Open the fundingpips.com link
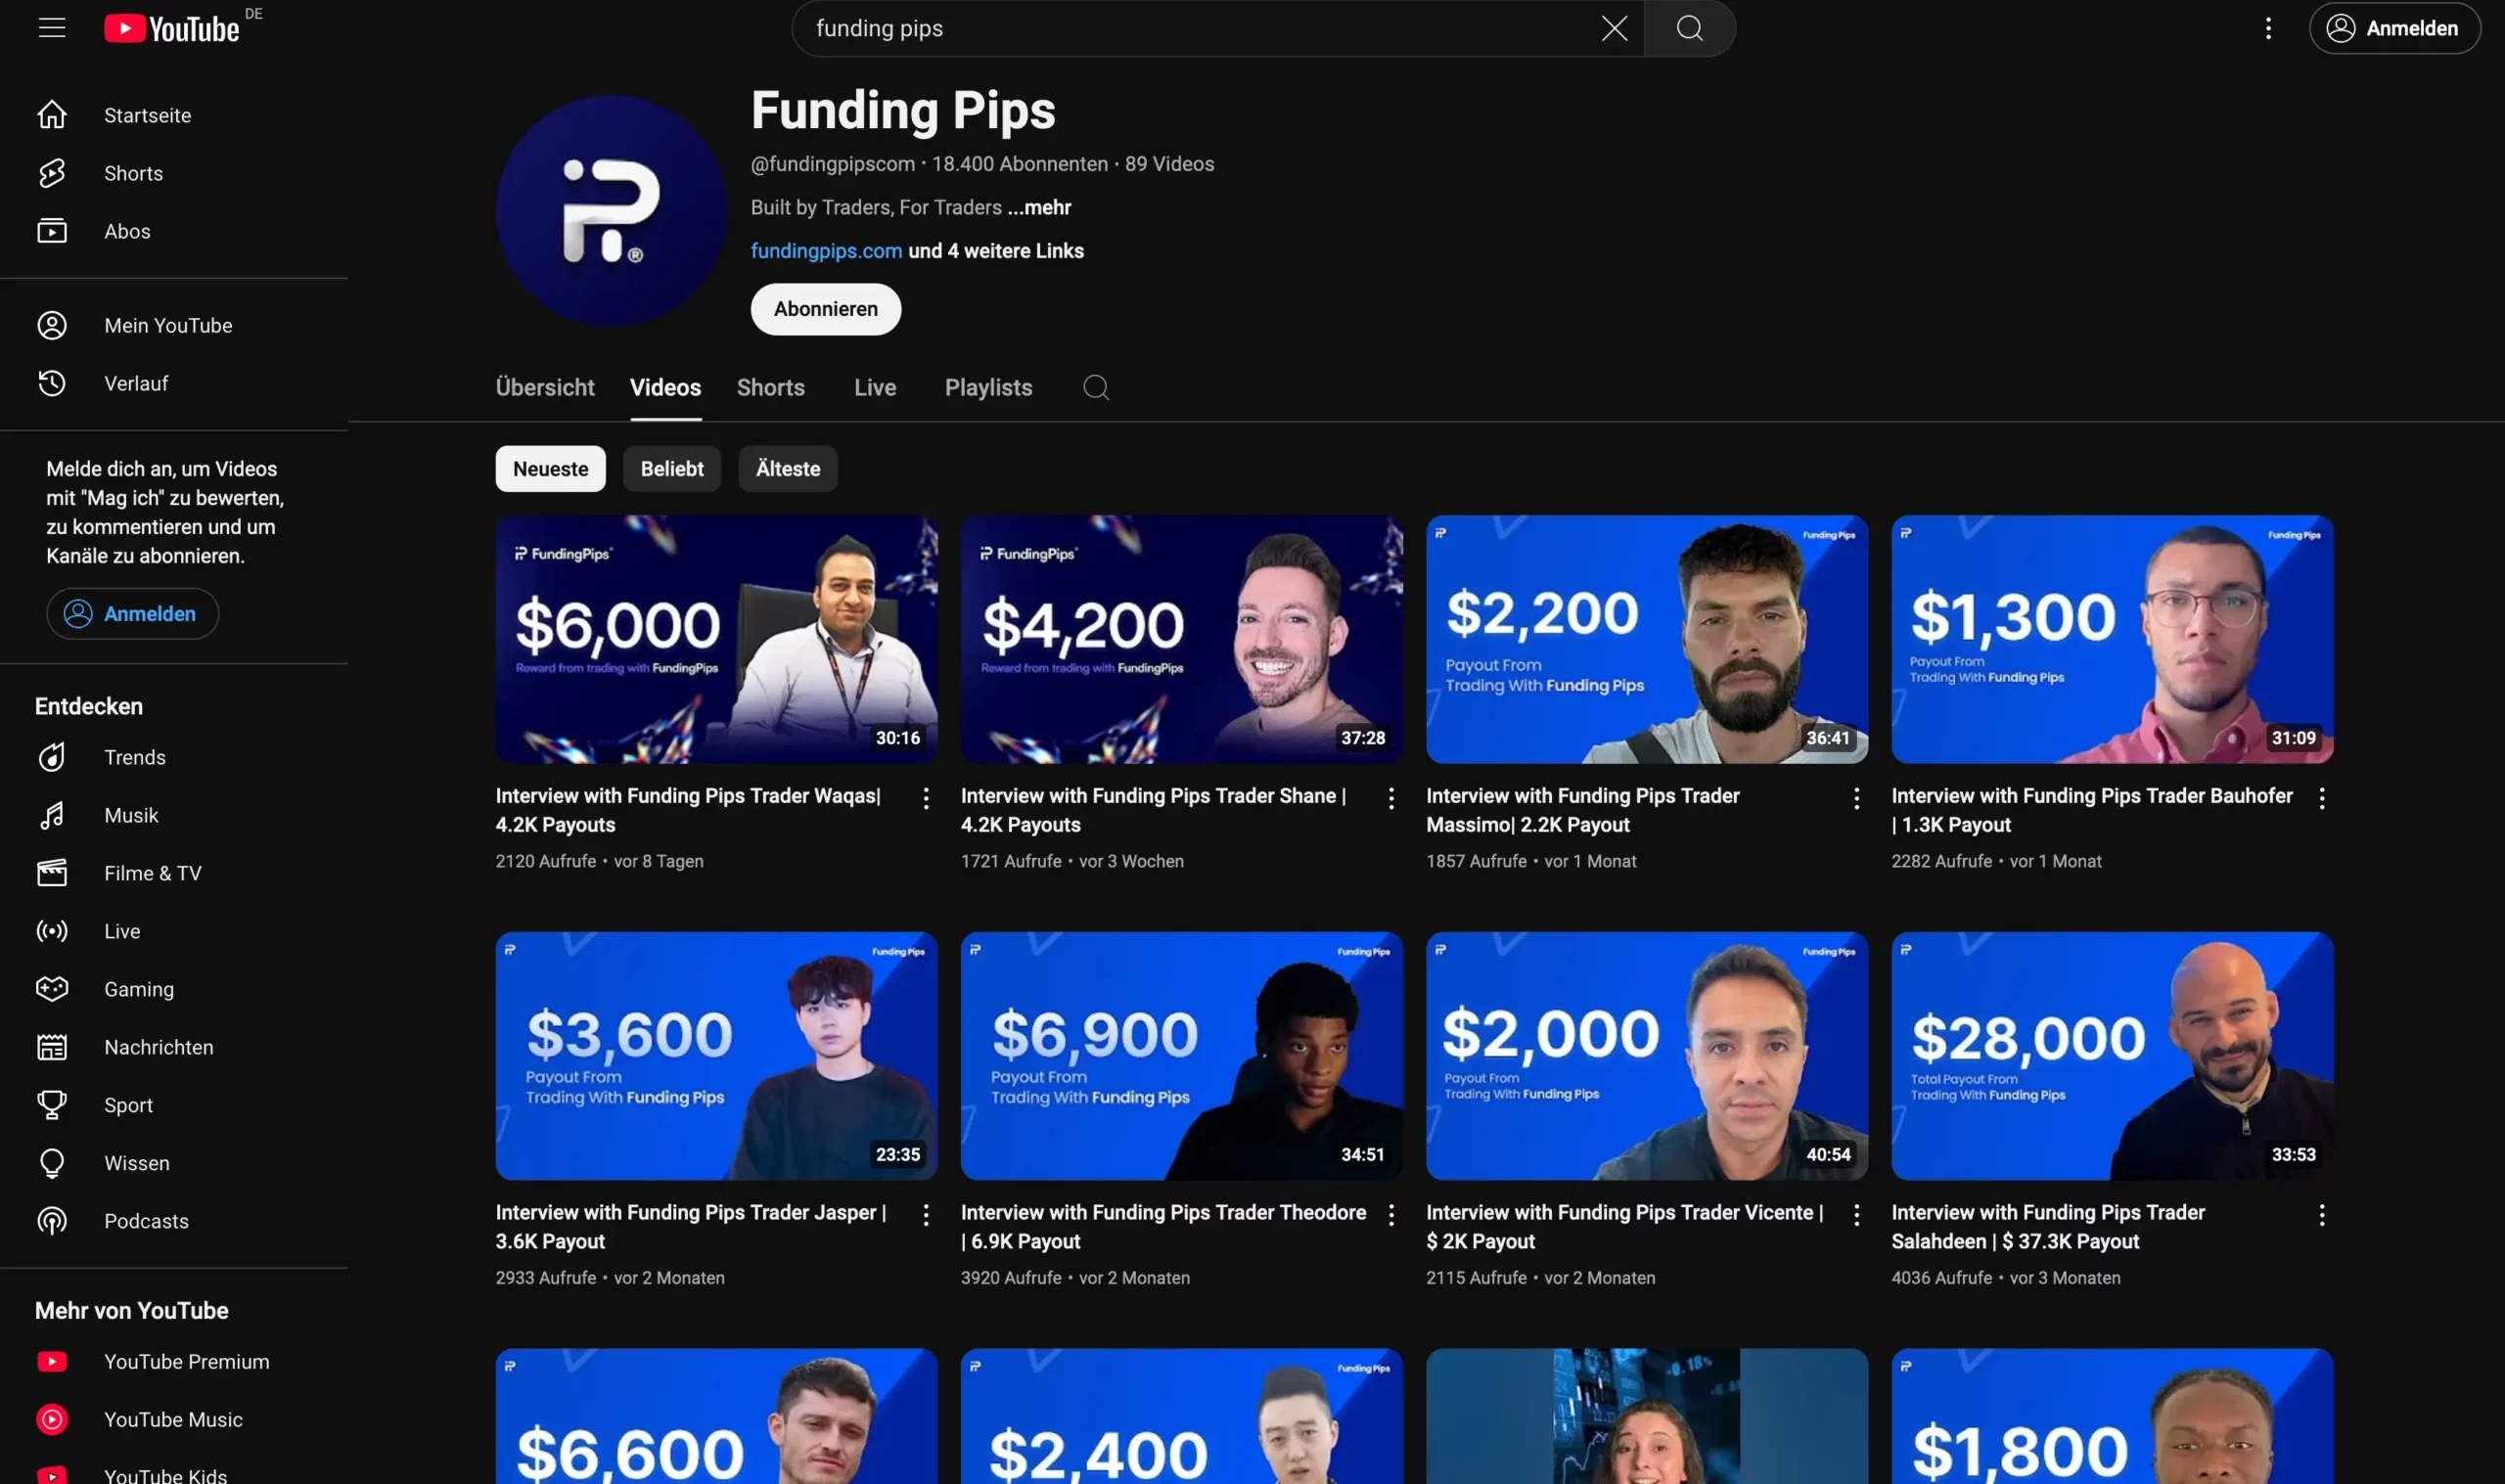The height and width of the screenshot is (1484, 2505). [x=826, y=251]
